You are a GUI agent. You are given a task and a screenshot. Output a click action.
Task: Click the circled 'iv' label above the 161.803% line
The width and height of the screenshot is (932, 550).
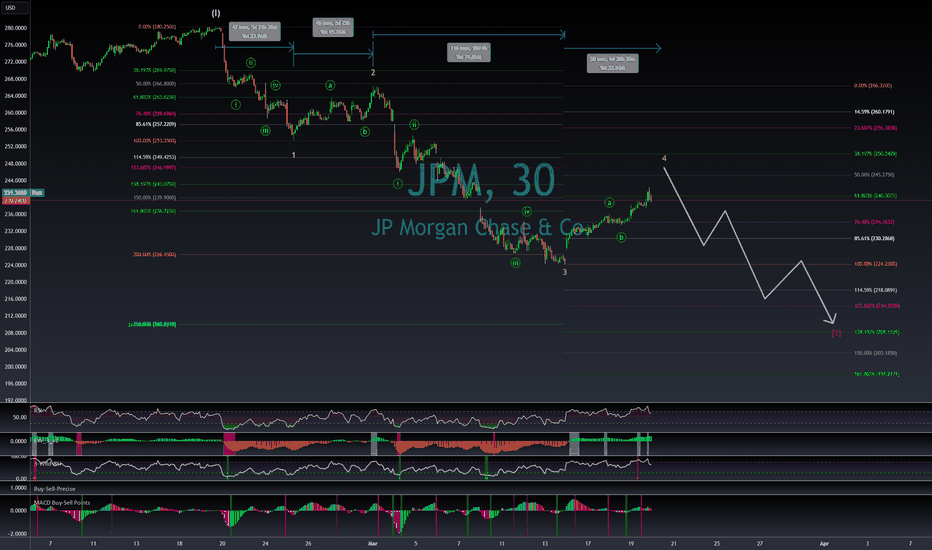[527, 212]
